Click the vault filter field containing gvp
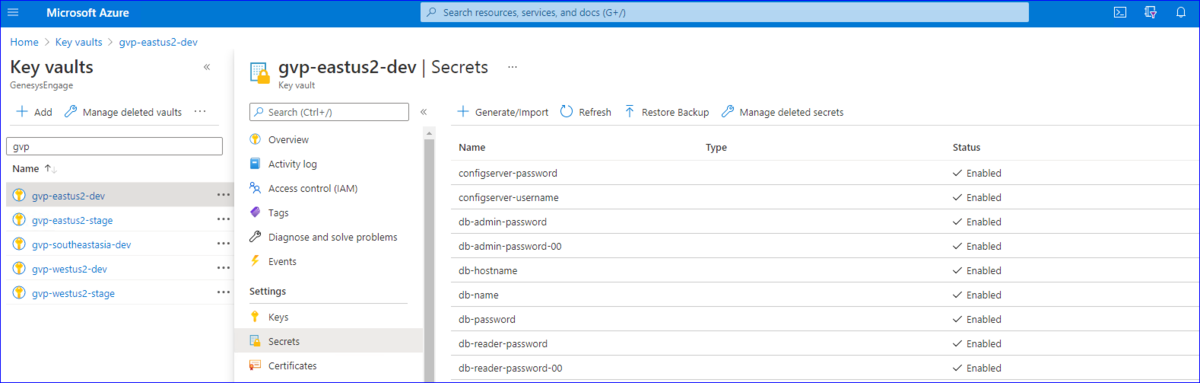Viewport: 1200px width, 383px height. [x=113, y=146]
